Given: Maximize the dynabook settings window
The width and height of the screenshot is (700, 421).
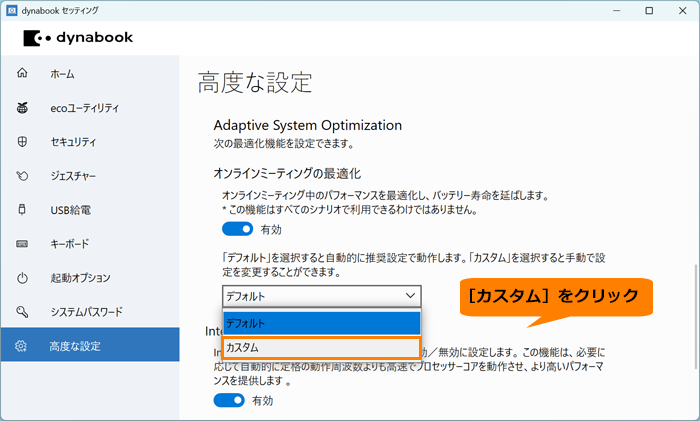Looking at the screenshot, I should click(649, 10).
